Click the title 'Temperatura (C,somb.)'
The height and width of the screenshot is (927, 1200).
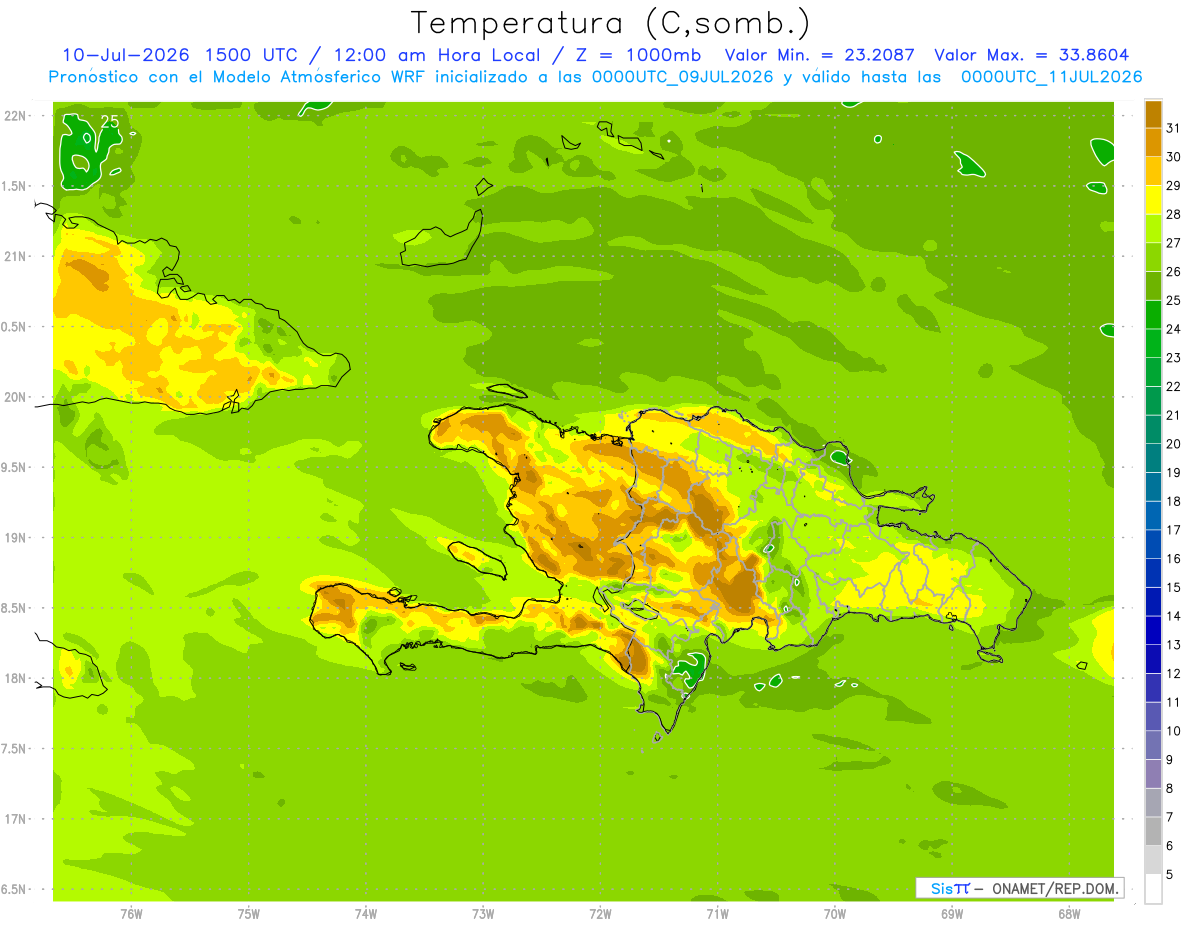[x=610, y=23]
